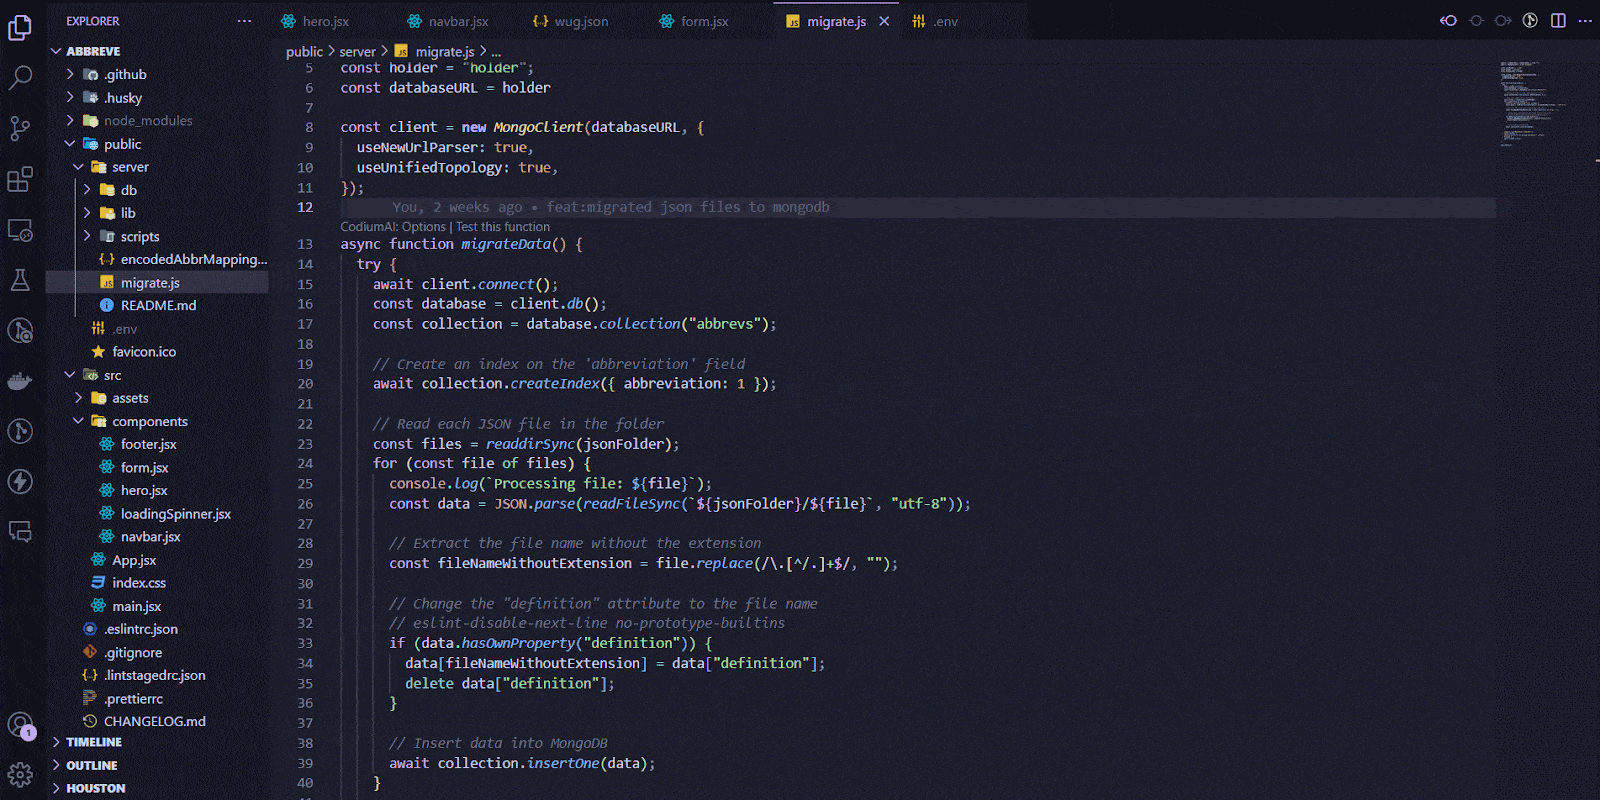Image resolution: width=1600 pixels, height=800 pixels.
Task: Open .prettierrc file
Action: pyautogui.click(x=133, y=699)
